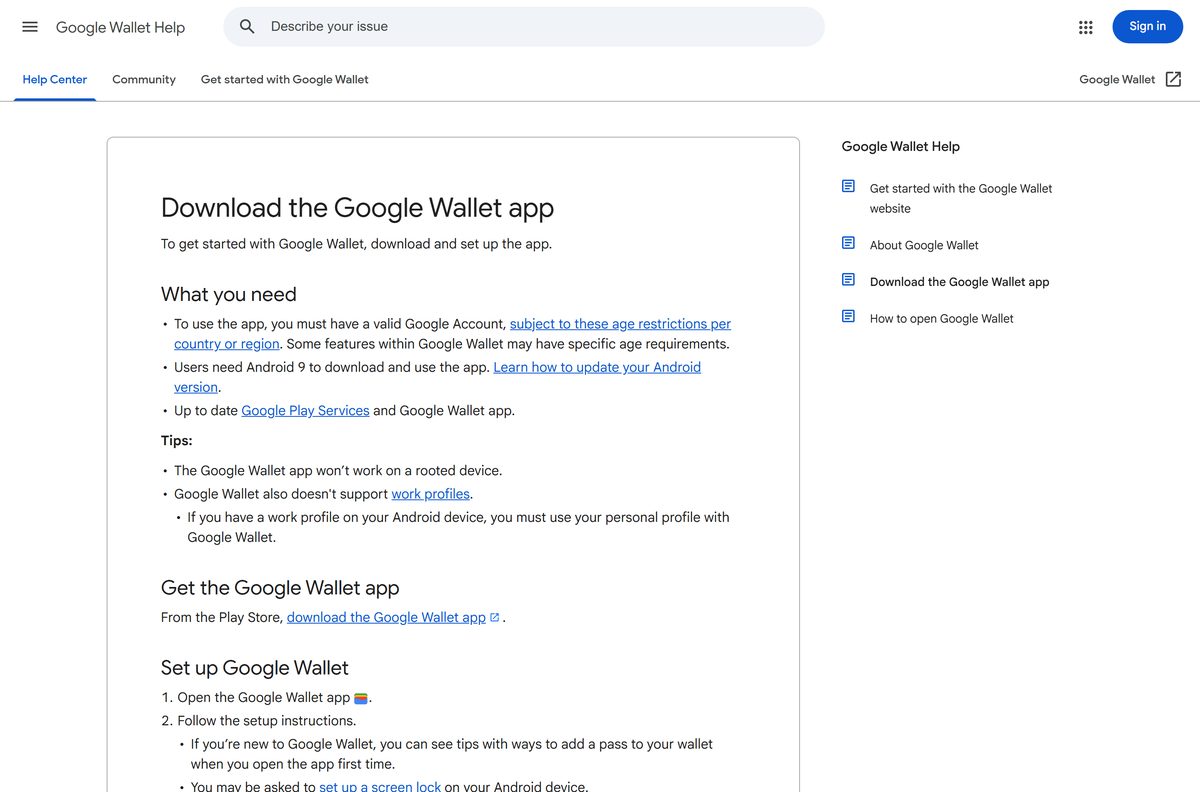The height and width of the screenshot is (792, 1200).
Task: Open sidebar About Google Wallet article
Action: [x=924, y=245]
